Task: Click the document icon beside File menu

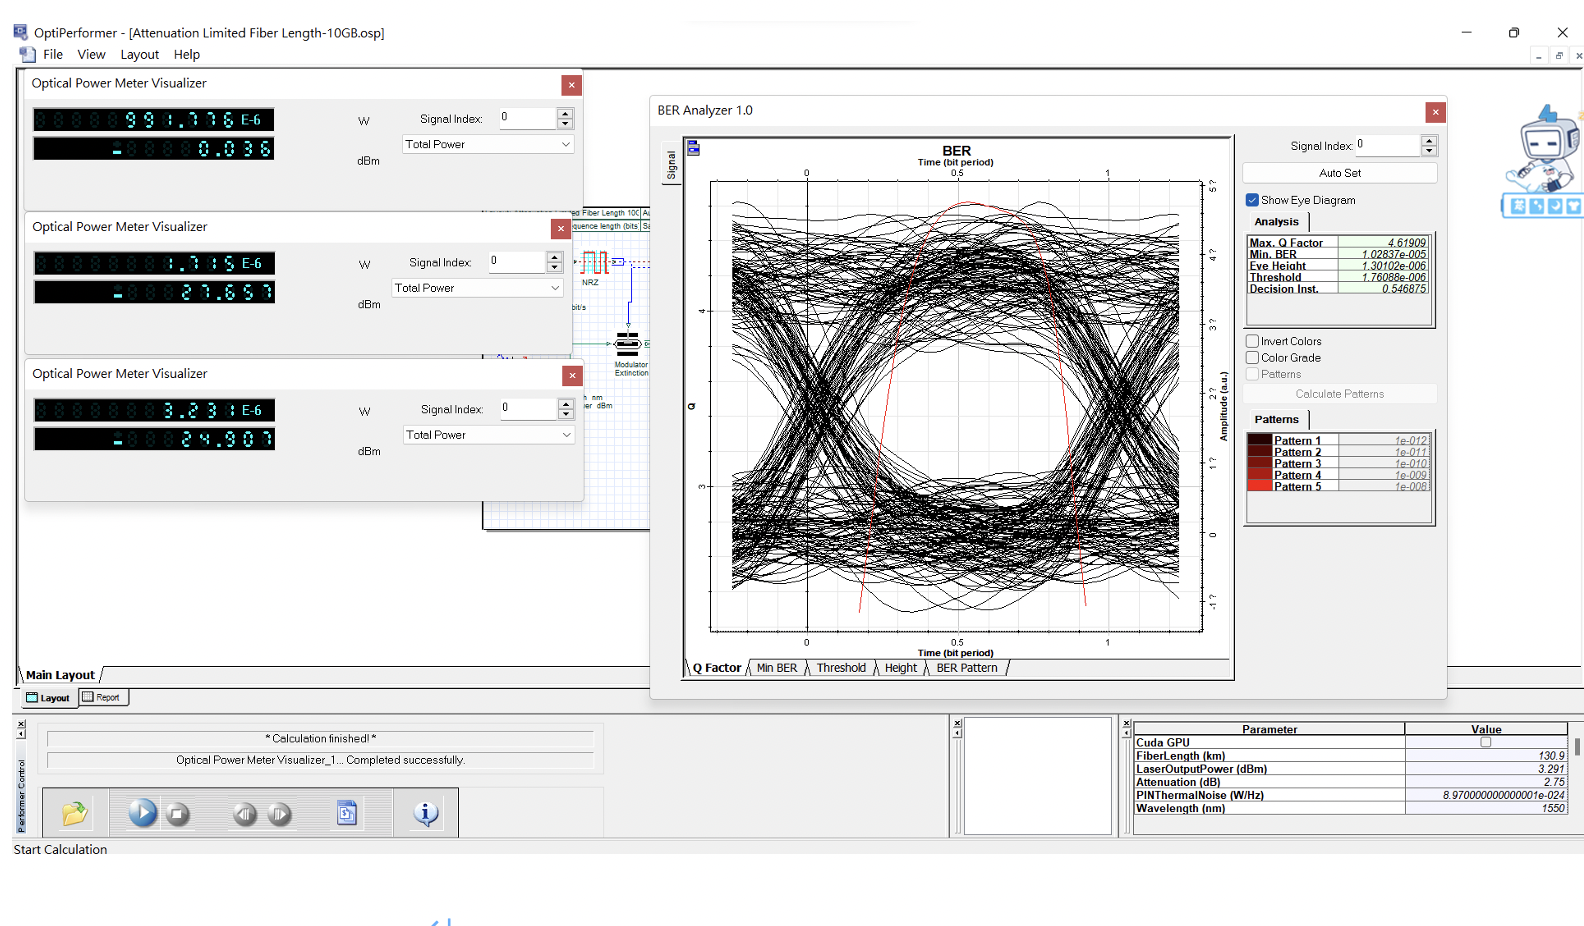Action: [27, 55]
